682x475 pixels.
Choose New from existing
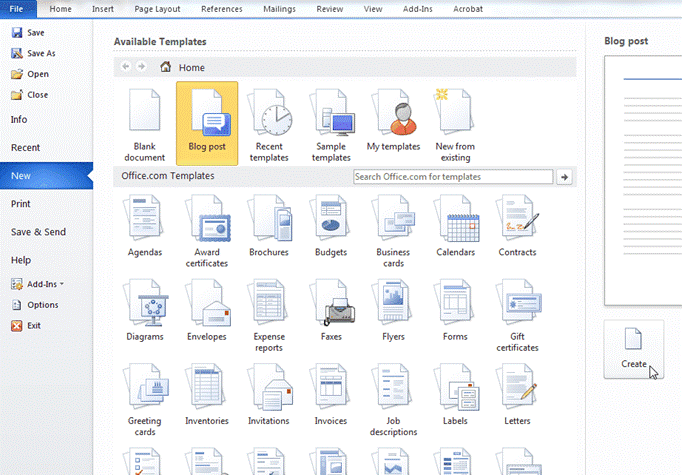tap(455, 124)
